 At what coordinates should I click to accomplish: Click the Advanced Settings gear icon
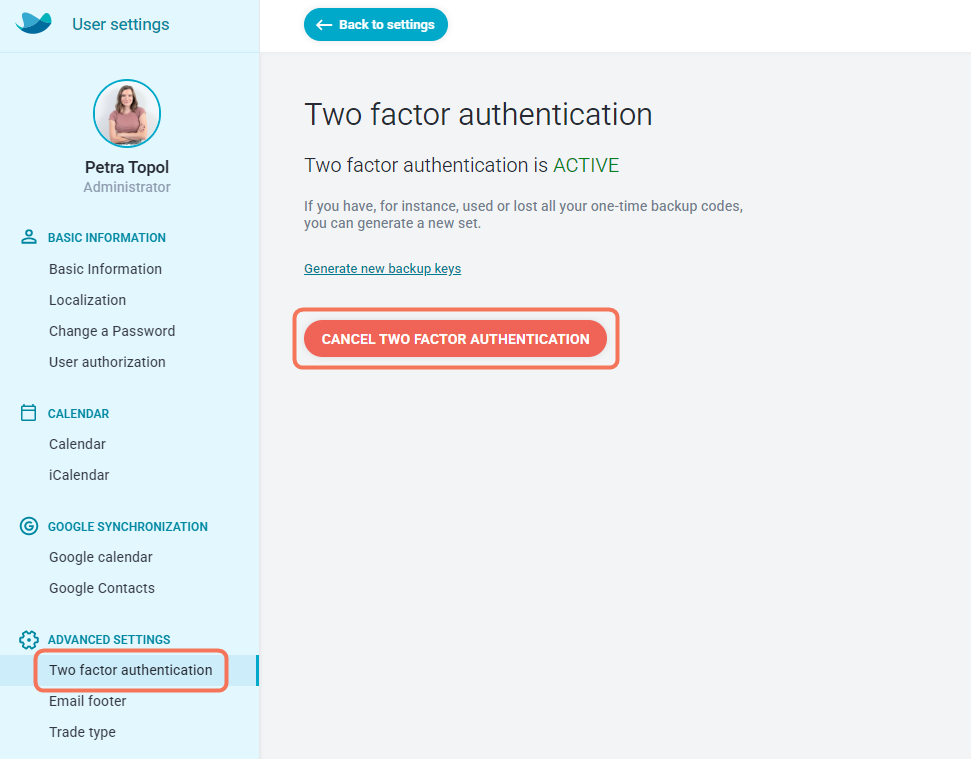(28, 640)
